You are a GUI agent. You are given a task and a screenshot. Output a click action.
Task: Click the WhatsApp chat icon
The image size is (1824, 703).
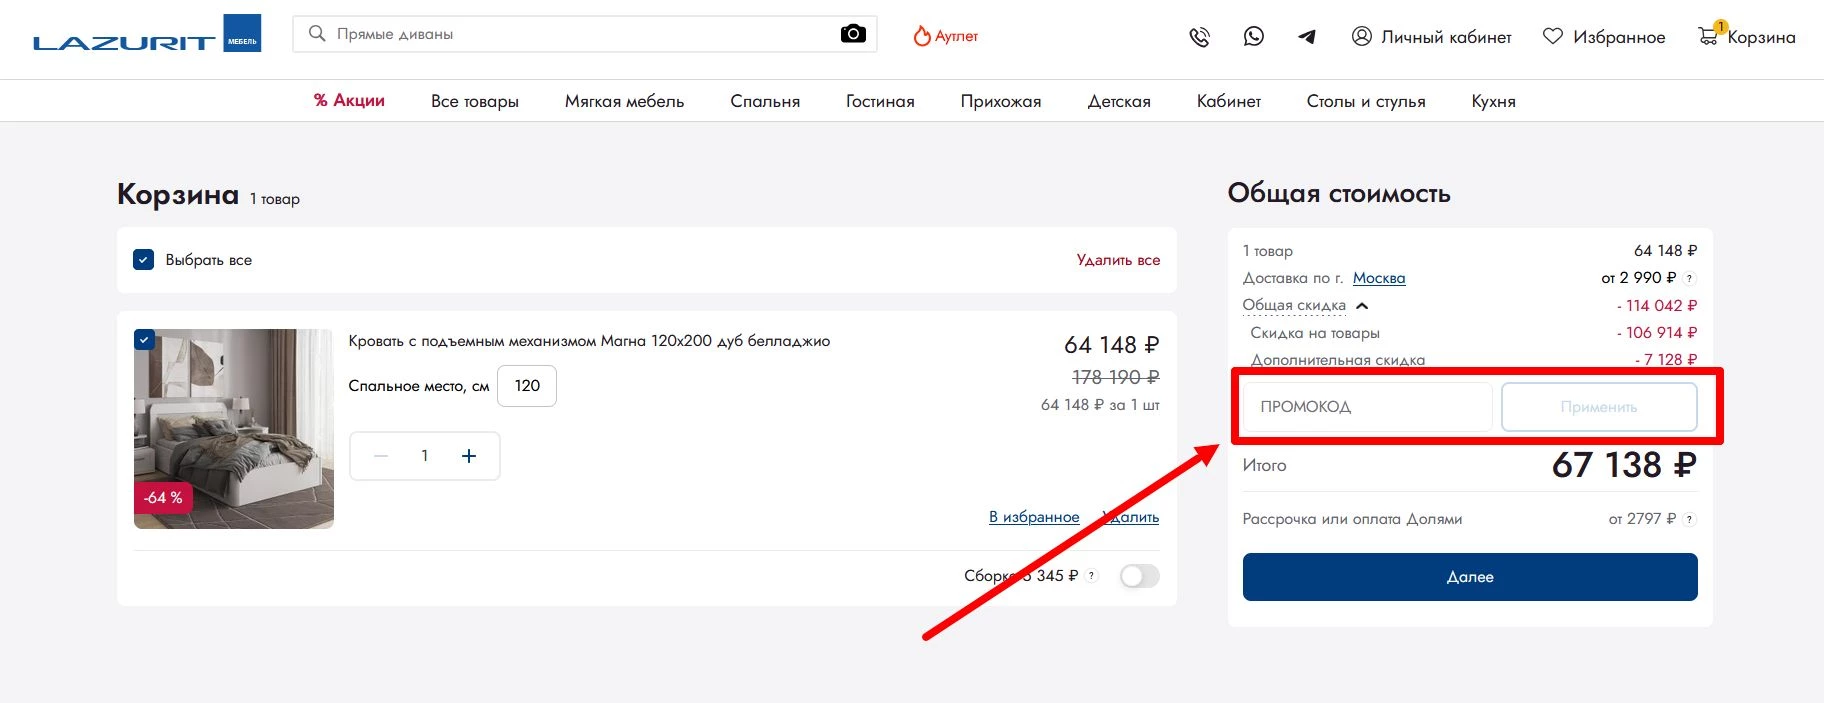tap(1253, 37)
